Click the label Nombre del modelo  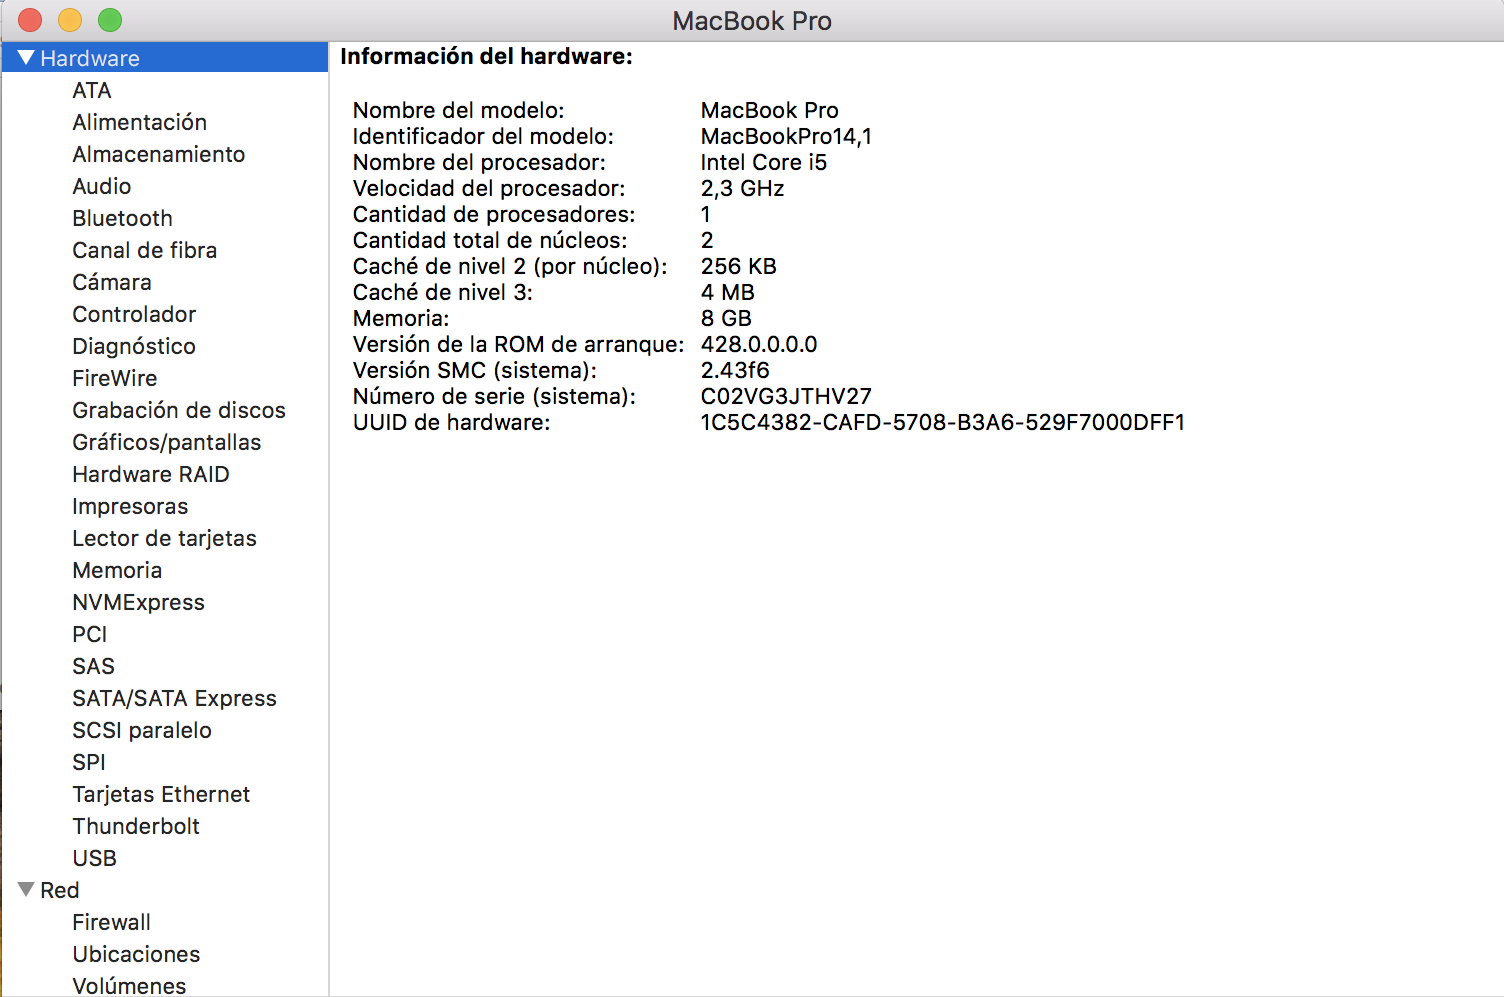[459, 110]
